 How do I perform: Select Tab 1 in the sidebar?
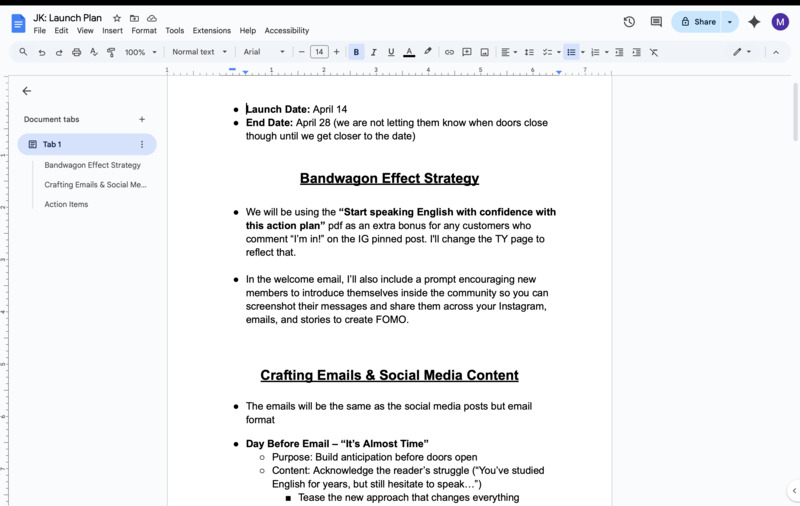point(87,144)
